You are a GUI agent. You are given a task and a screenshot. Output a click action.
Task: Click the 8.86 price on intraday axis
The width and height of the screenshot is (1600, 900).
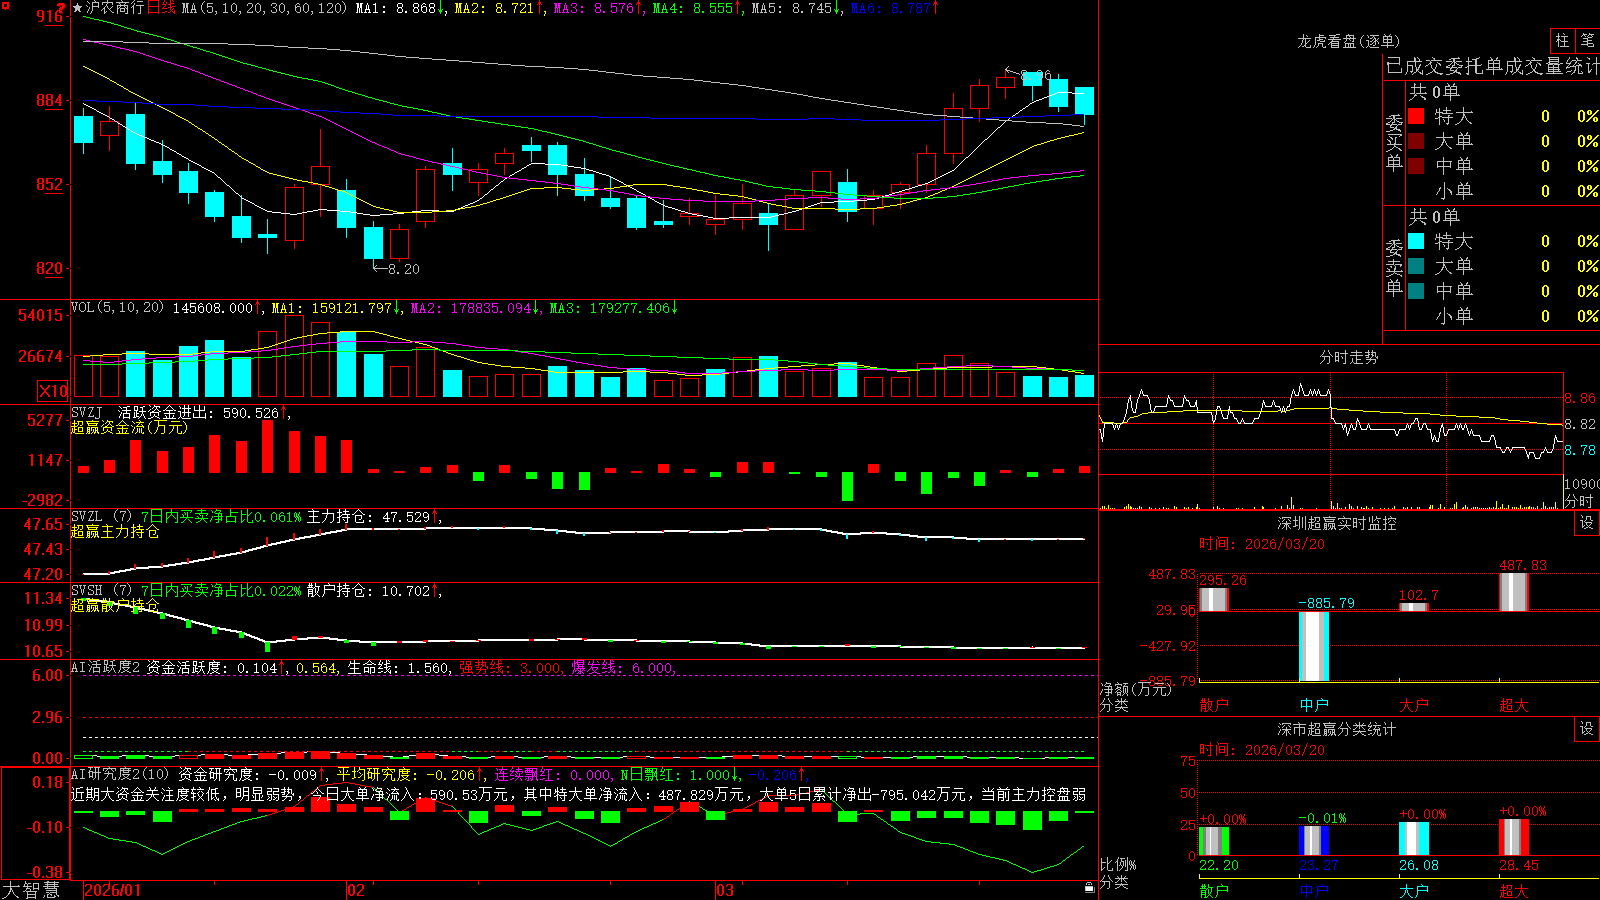pos(1580,398)
